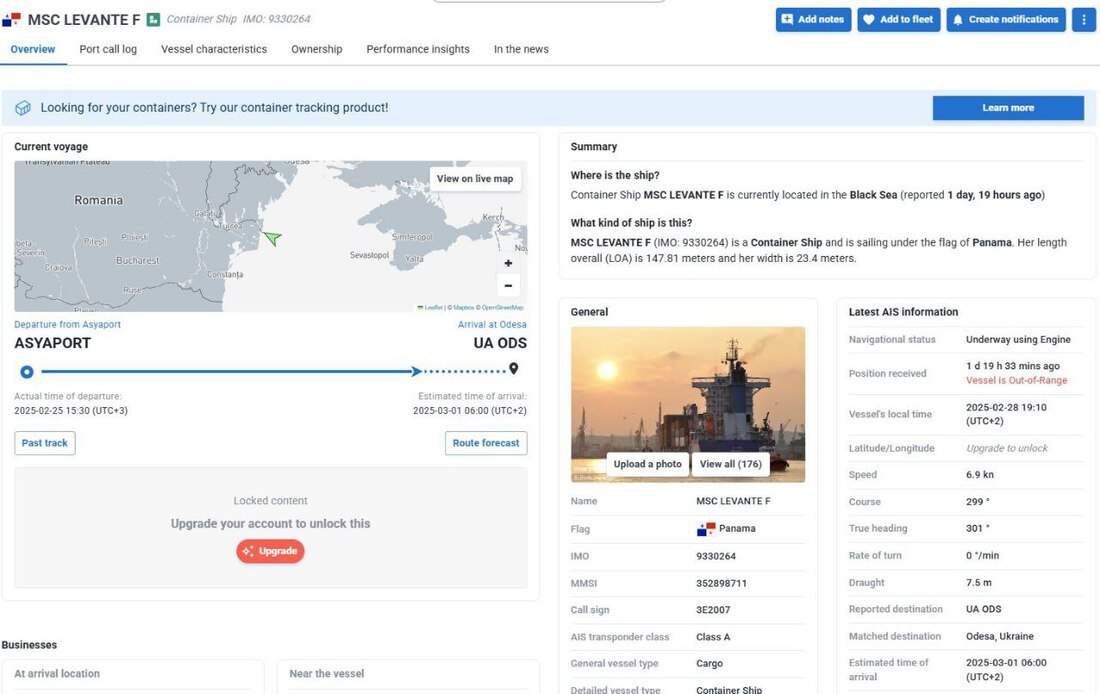Viewport: 1100px width, 694px height.
Task: Open the Arrival at Odesa link
Action: click(492, 324)
